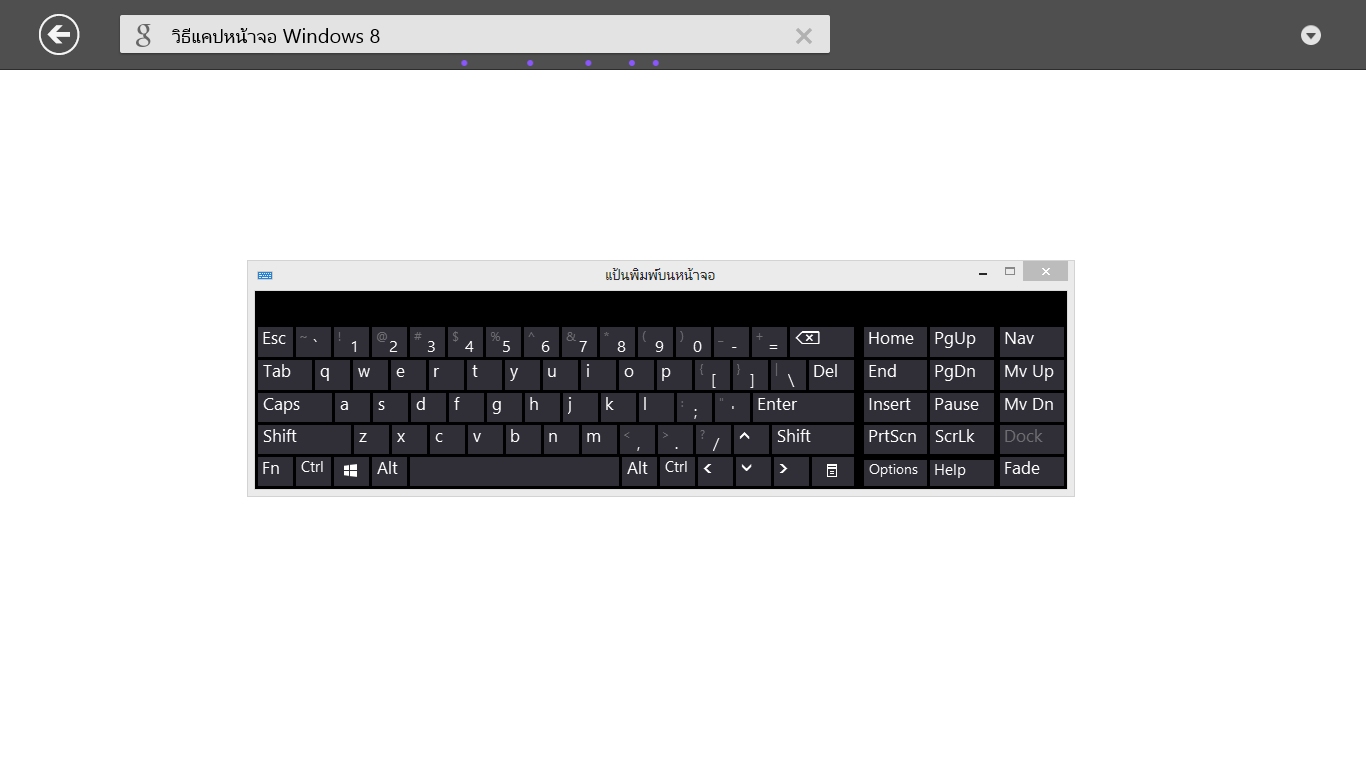Toggle the Fn key

click(275, 471)
